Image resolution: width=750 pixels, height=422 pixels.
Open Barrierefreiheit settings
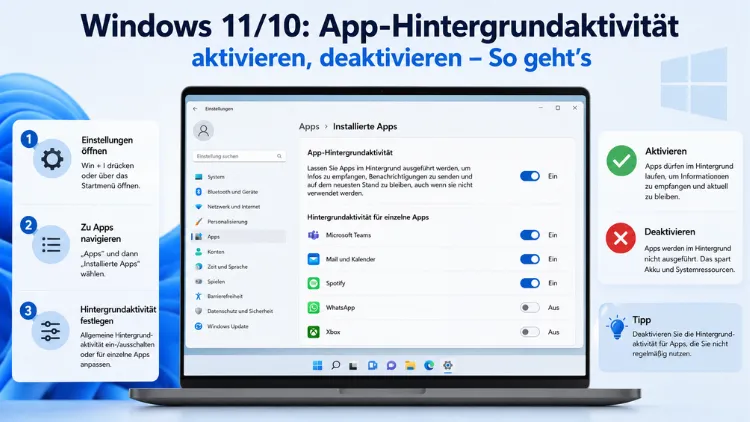click(x=239, y=296)
